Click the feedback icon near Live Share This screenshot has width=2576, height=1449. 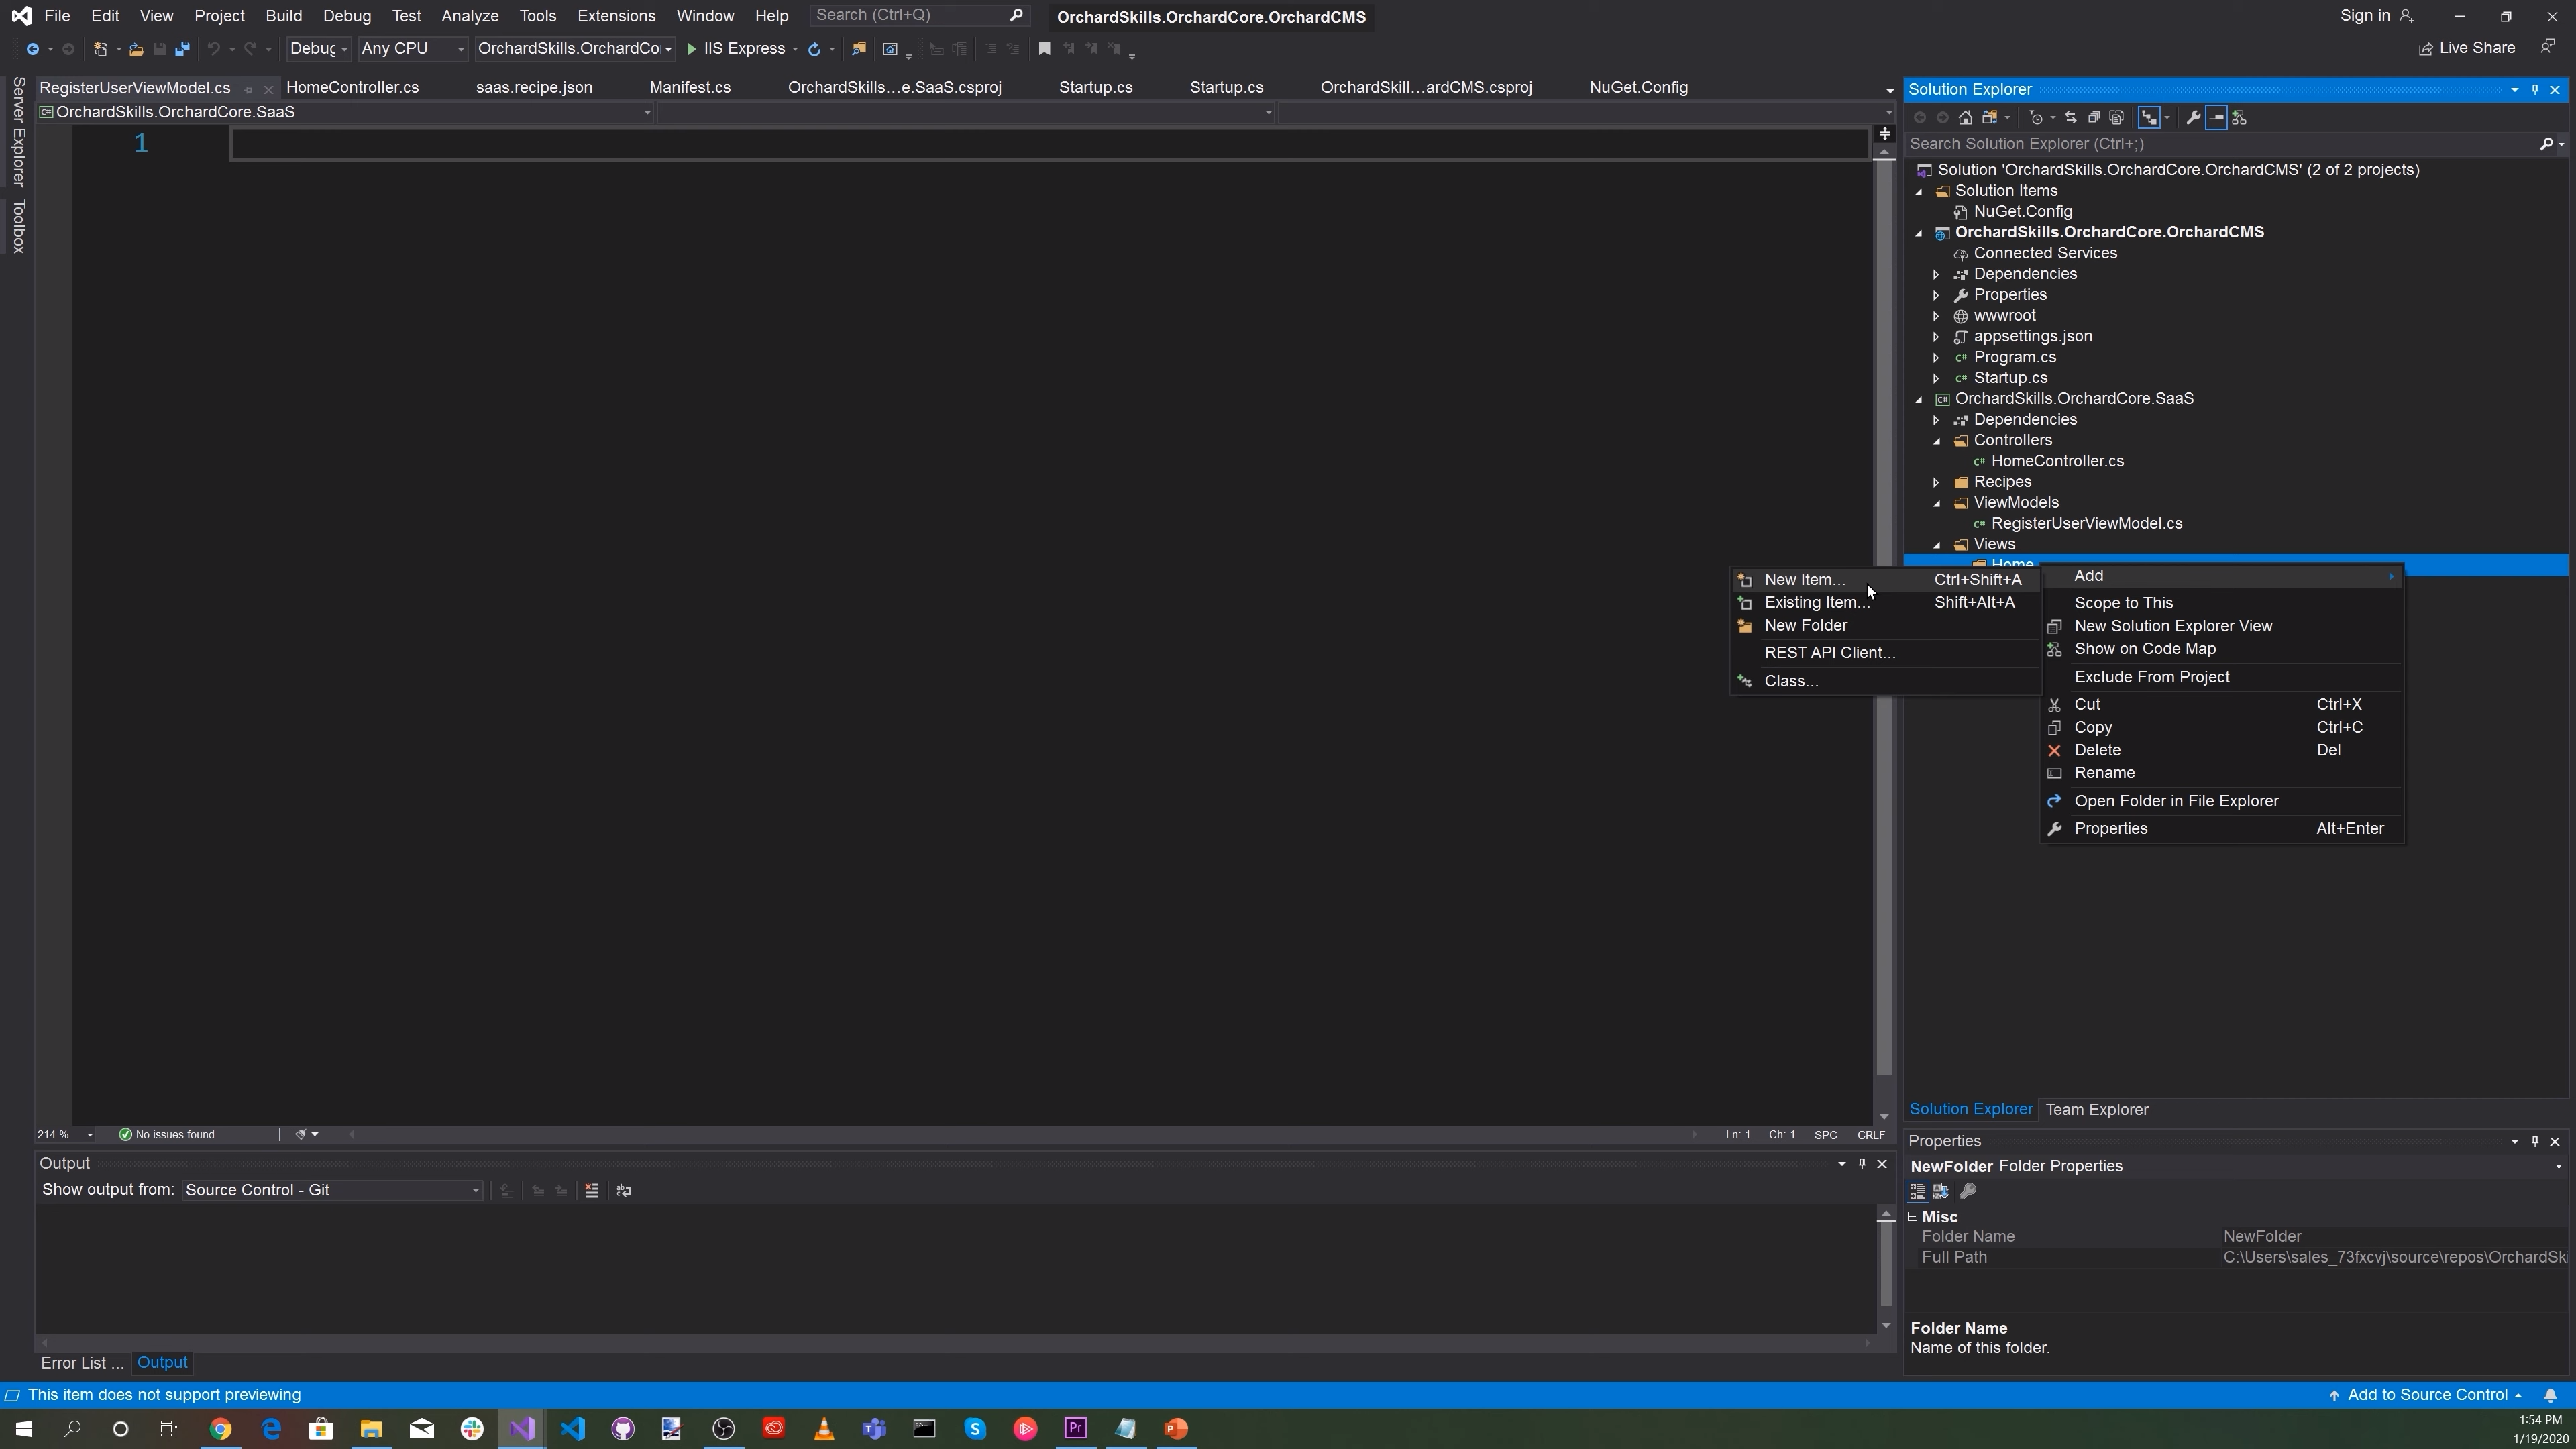pyautogui.click(x=2548, y=47)
